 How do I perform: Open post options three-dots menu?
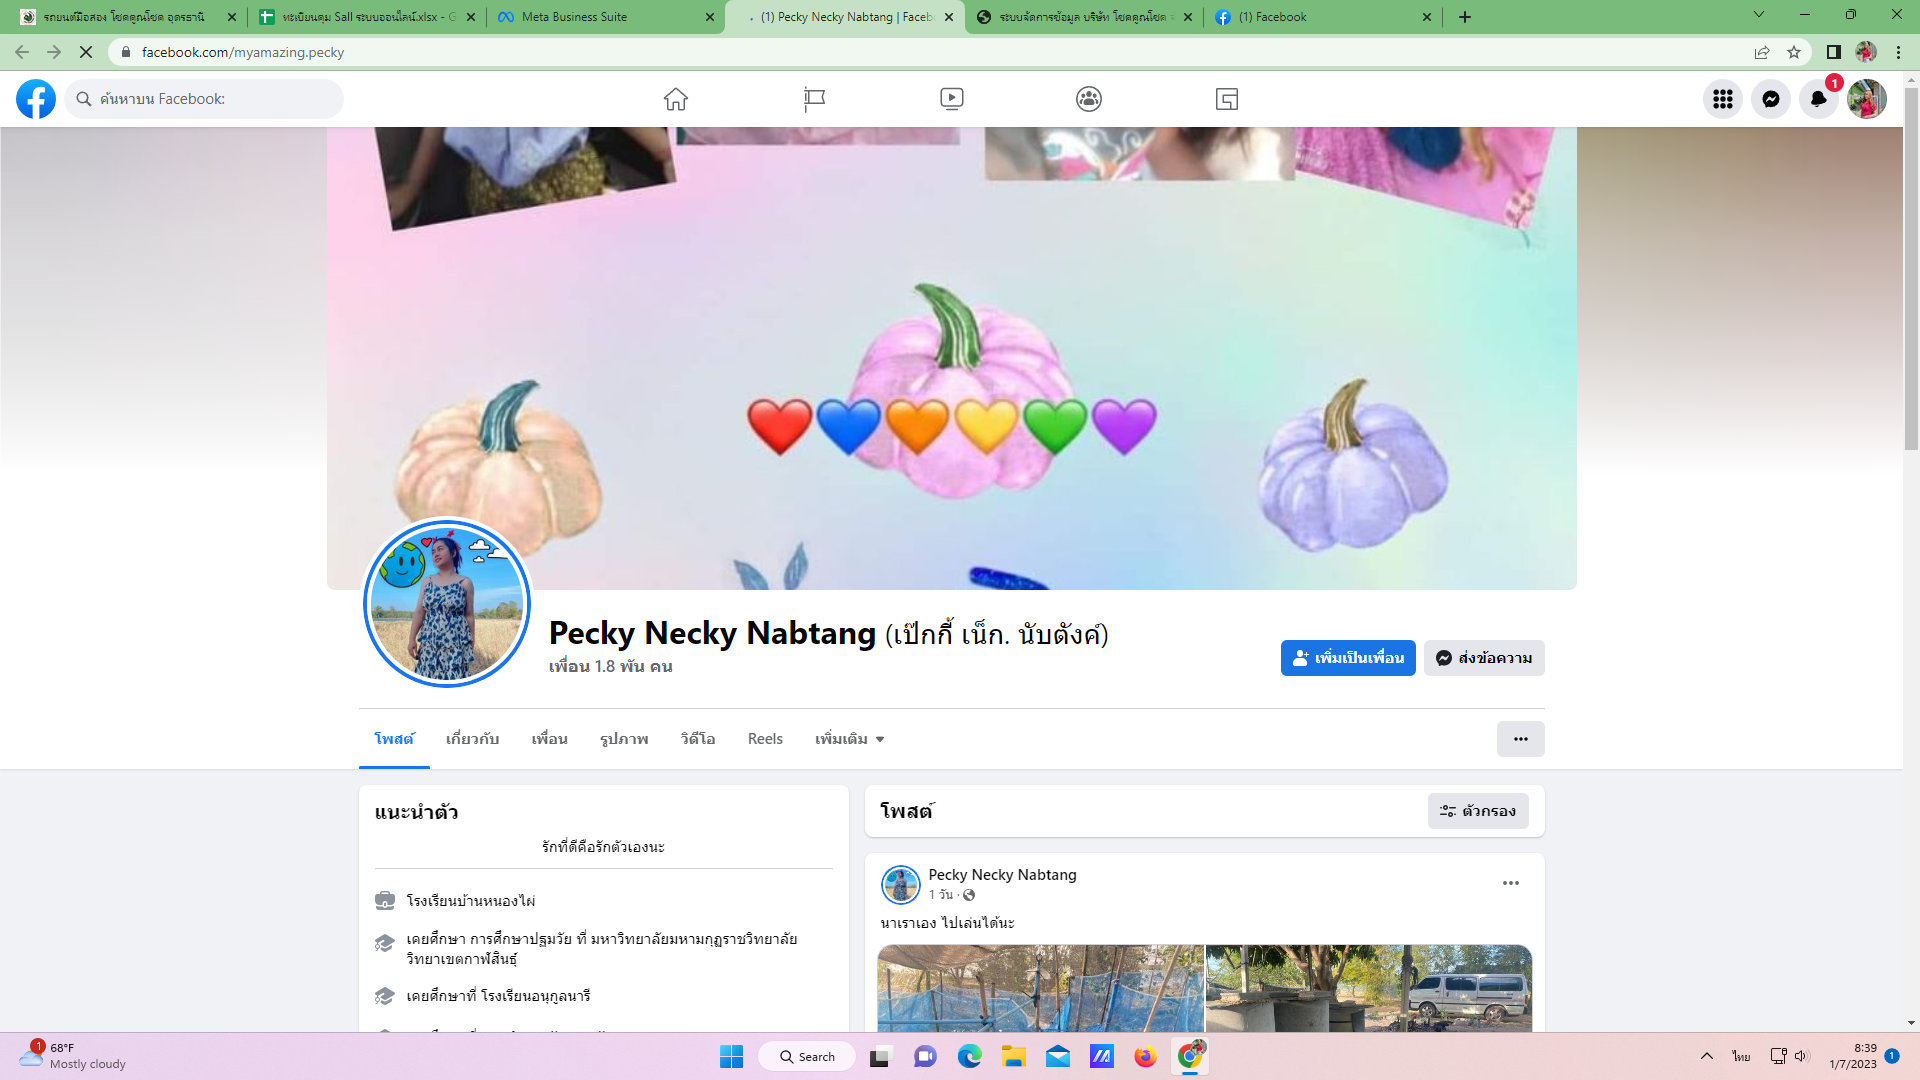coord(1510,883)
